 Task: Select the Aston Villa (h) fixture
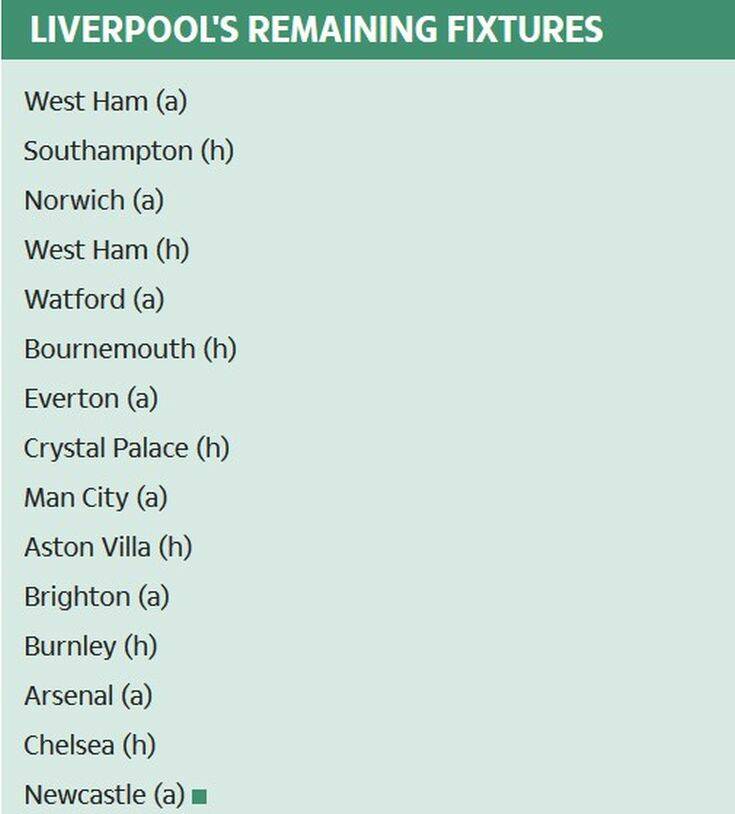coord(108,547)
